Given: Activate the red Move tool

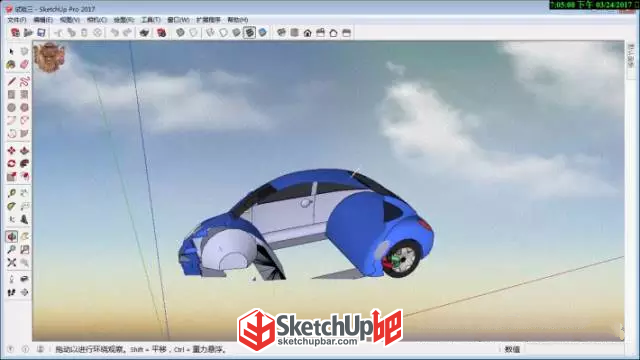Looking at the screenshot, I should [x=11, y=151].
